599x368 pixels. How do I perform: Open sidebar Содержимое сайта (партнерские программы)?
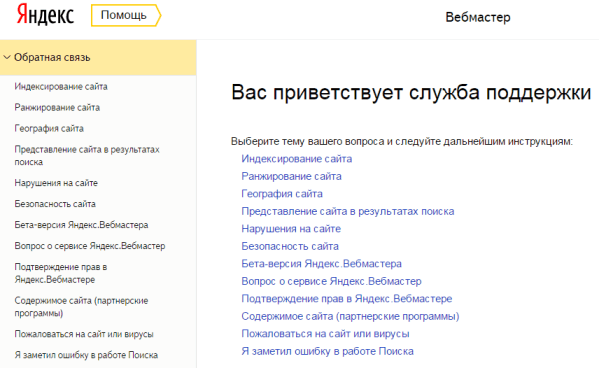pyautogui.click(x=81, y=307)
